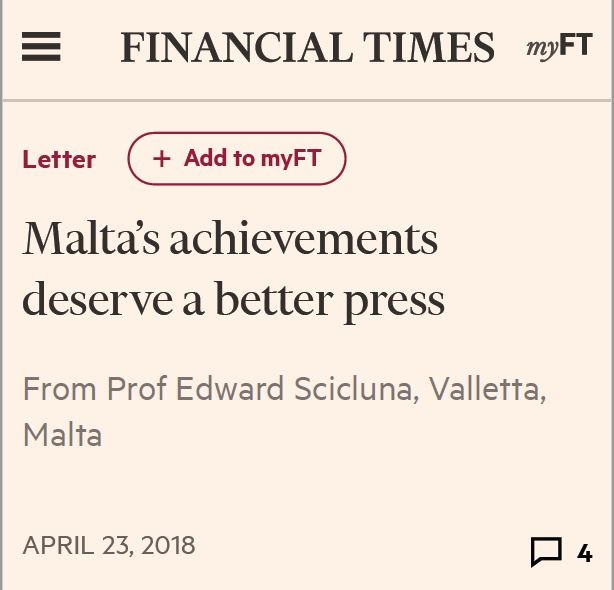Viewport: 614px width, 590px height.
Task: Click the Financial Times masthead logo
Action: coord(307,47)
